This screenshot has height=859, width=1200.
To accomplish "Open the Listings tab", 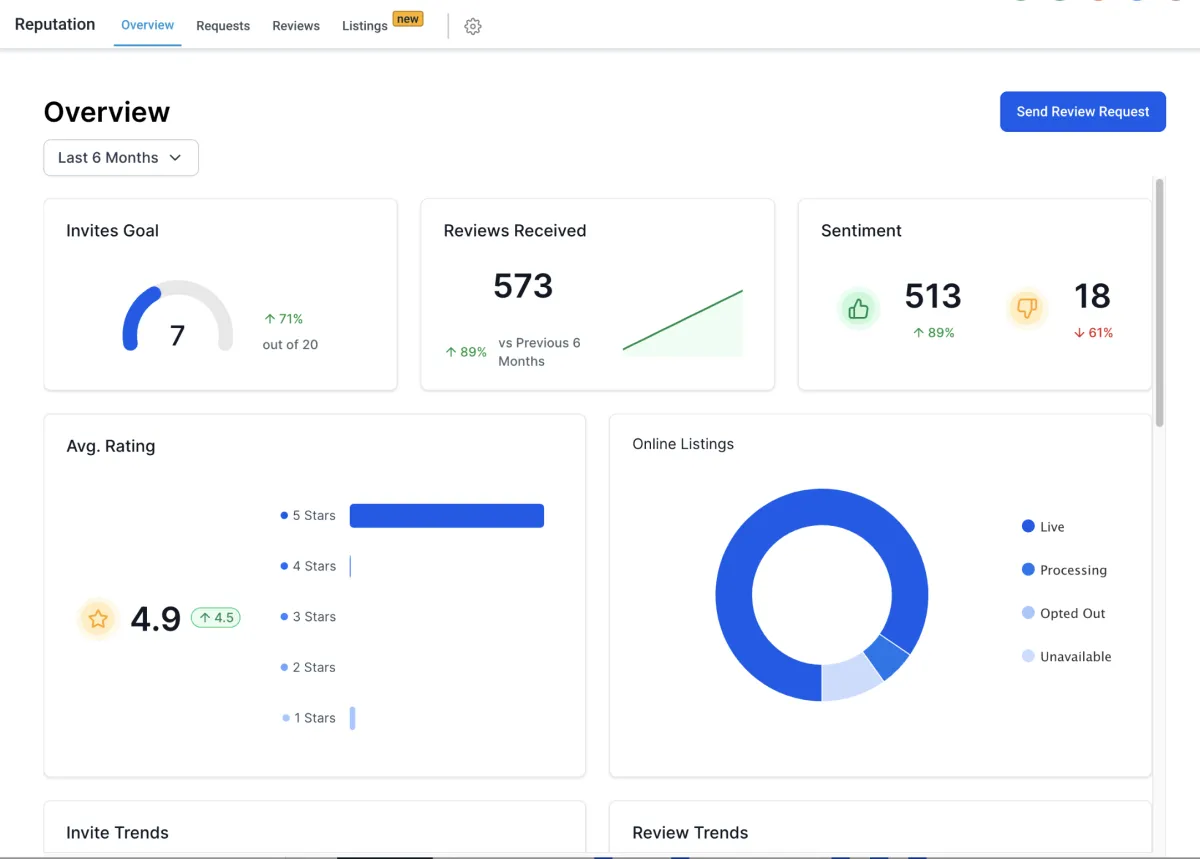I will pyautogui.click(x=364, y=26).
